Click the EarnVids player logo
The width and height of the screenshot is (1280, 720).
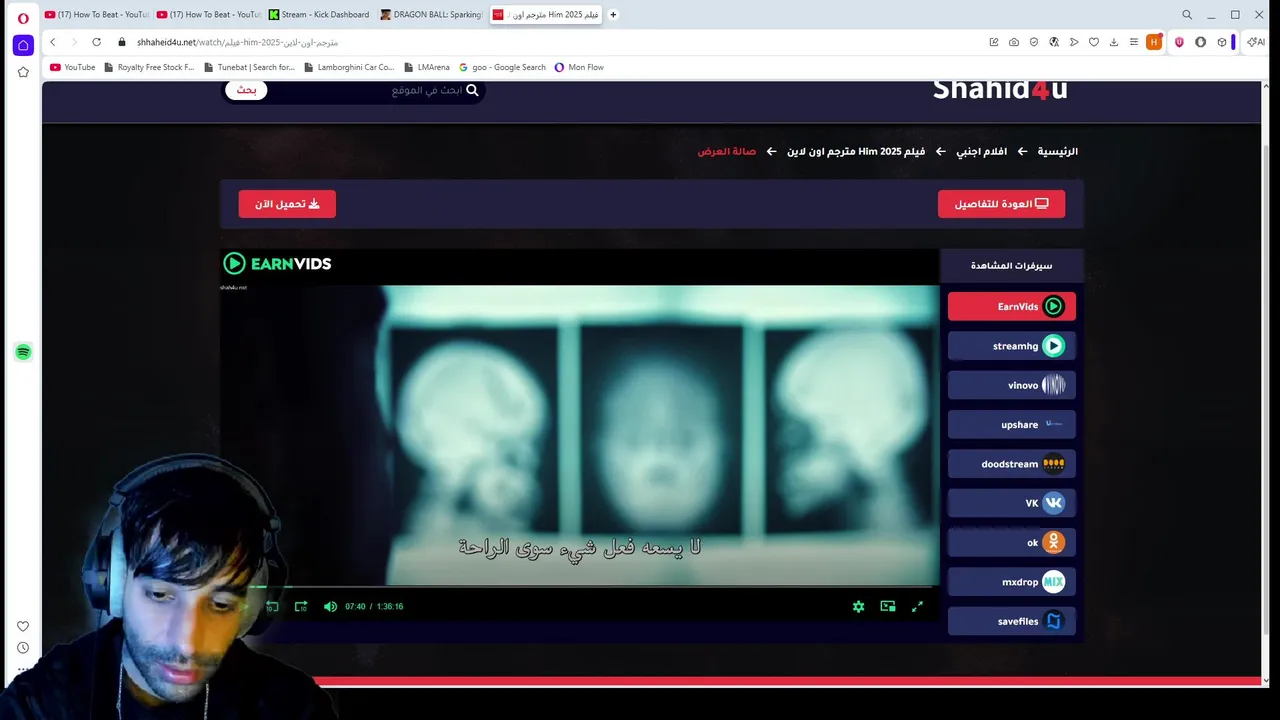[277, 264]
